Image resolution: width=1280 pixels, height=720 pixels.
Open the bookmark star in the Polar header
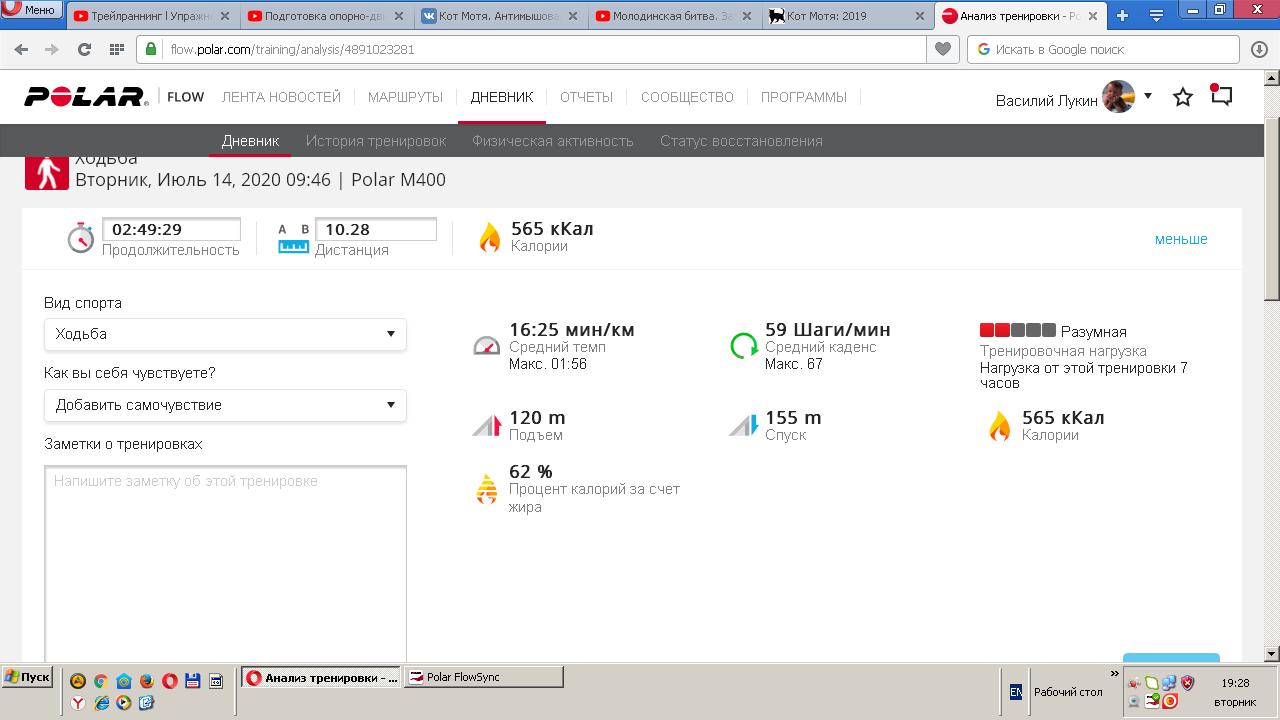1183,97
